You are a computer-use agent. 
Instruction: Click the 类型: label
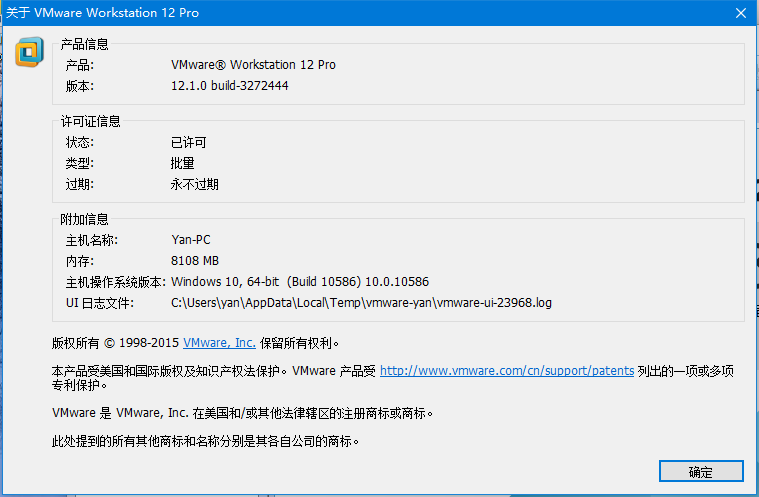pyautogui.click(x=80, y=163)
